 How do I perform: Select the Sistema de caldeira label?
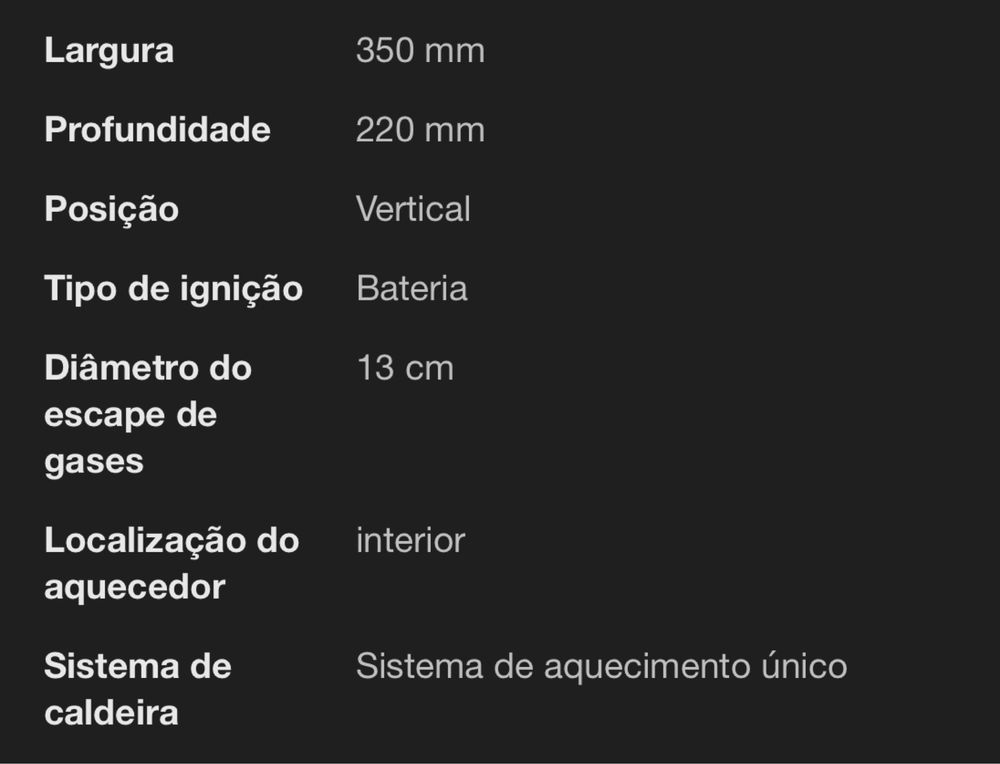point(138,689)
